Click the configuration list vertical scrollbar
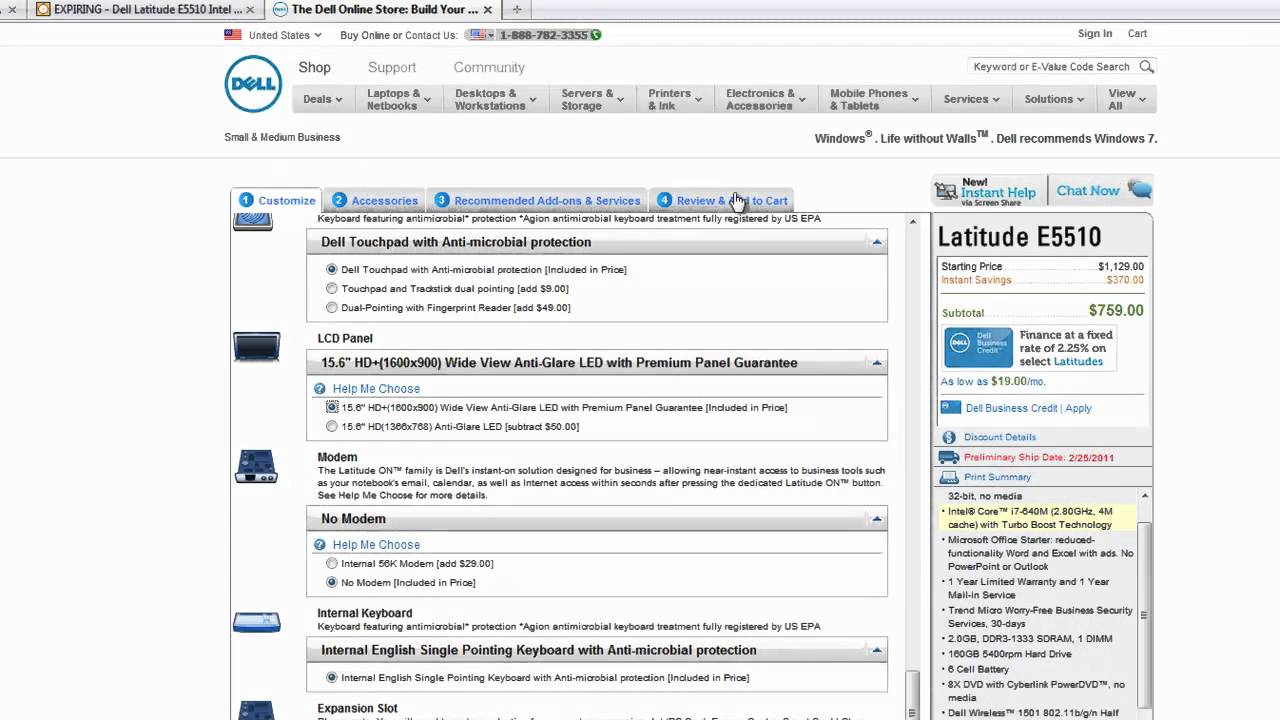This screenshot has width=1280, height=720. click(912, 694)
